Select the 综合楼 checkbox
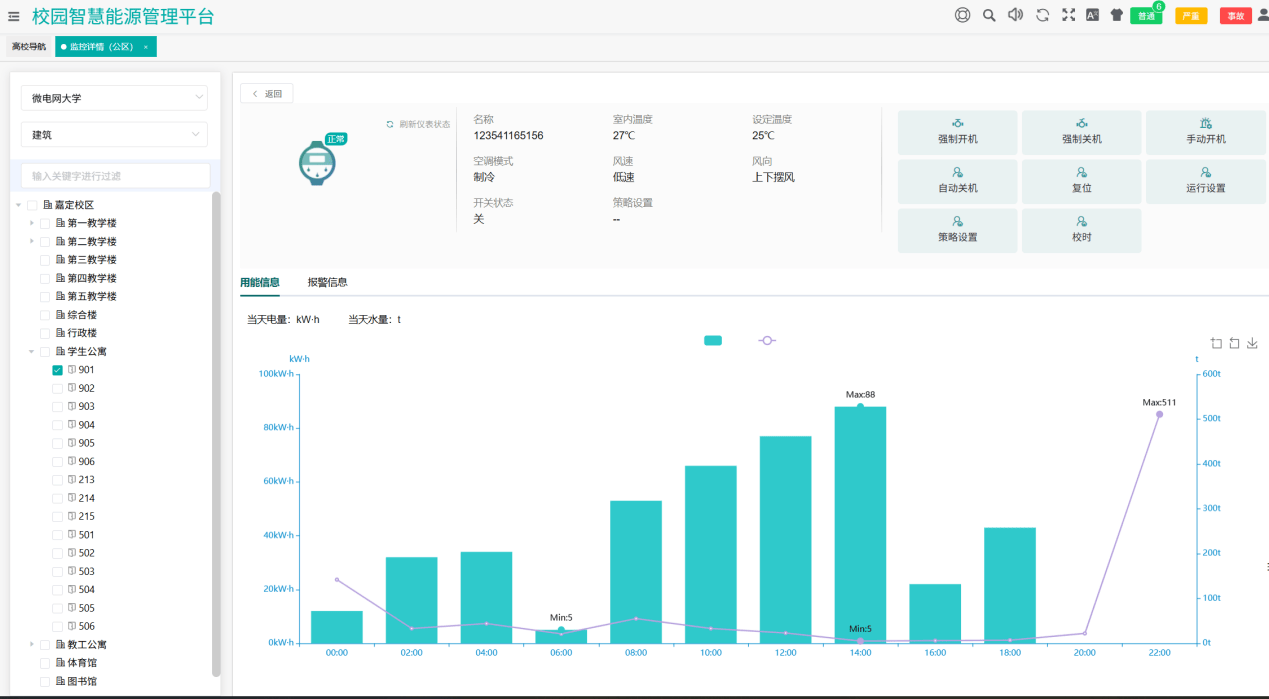Image resolution: width=1269 pixels, height=699 pixels. pos(45,315)
